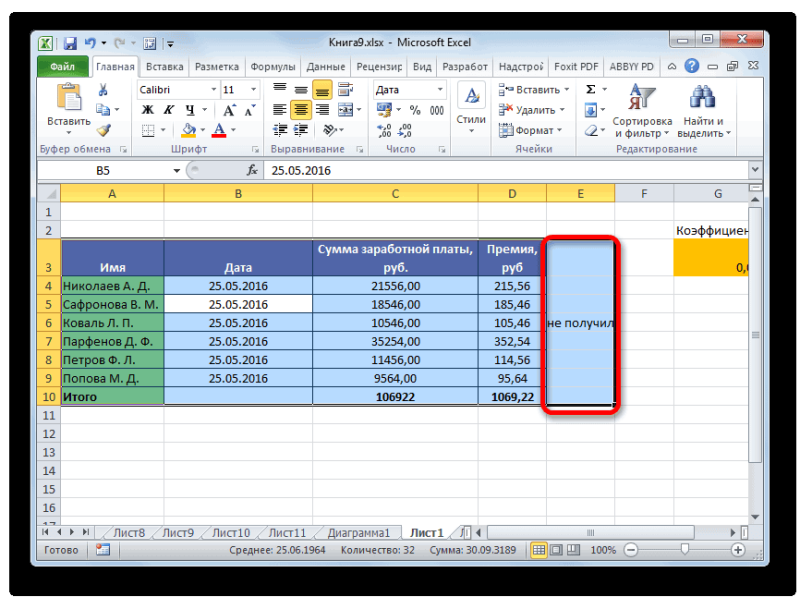The height and width of the screenshot is (597, 800).
Task: Open Сортировка и фильтр menu
Action: 642,111
